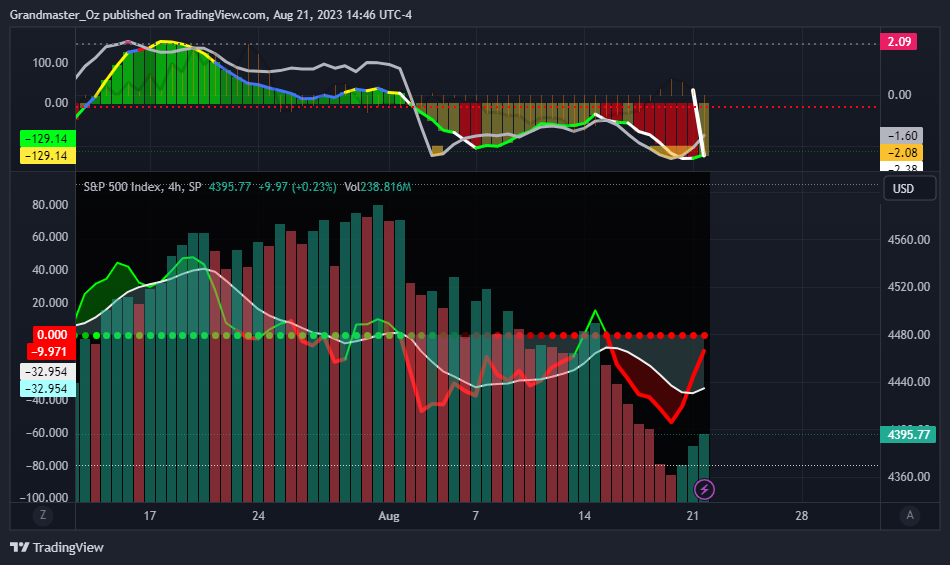Click the gray -1.60 indicator label
Image resolution: width=950 pixels, height=565 pixels.
(902, 136)
